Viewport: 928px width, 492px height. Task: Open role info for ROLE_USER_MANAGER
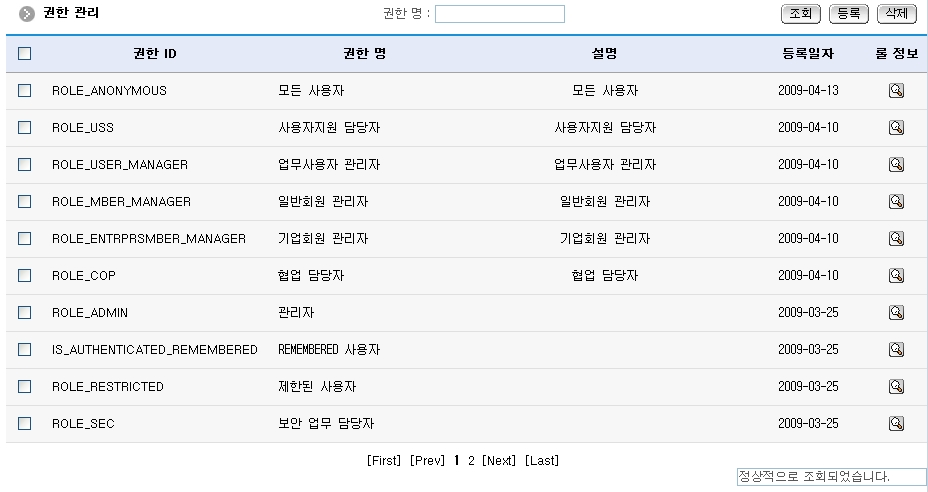[896, 165]
